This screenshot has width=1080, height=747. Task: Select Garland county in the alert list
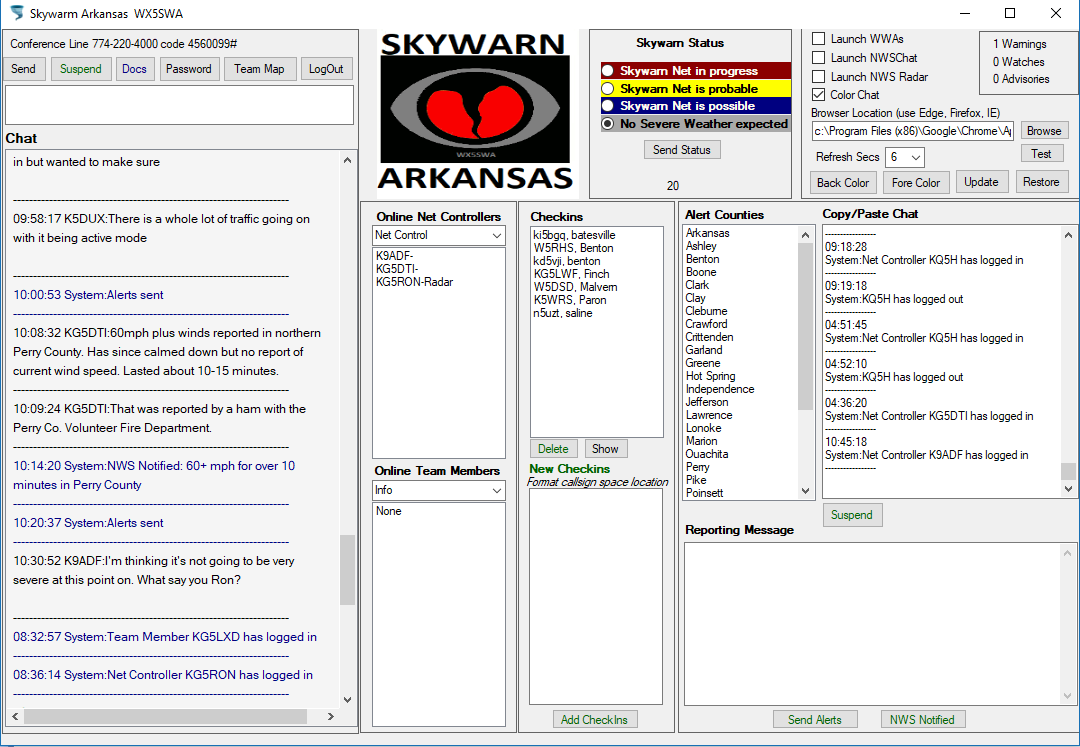click(704, 350)
